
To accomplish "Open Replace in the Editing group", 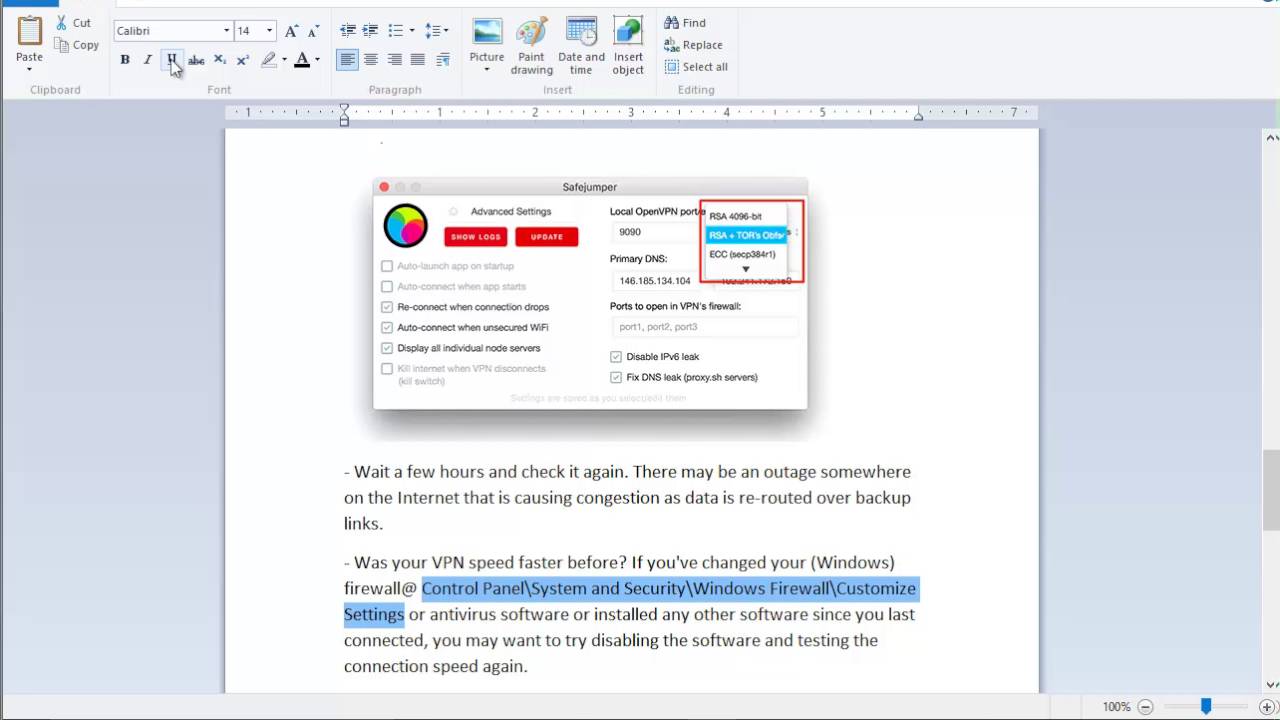I will [693, 45].
